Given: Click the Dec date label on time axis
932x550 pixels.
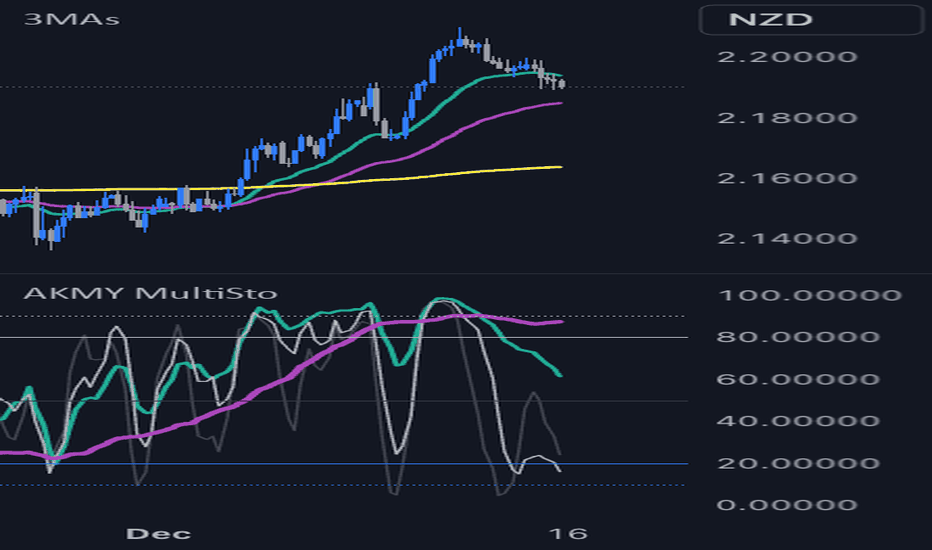Looking at the screenshot, I should point(158,533).
